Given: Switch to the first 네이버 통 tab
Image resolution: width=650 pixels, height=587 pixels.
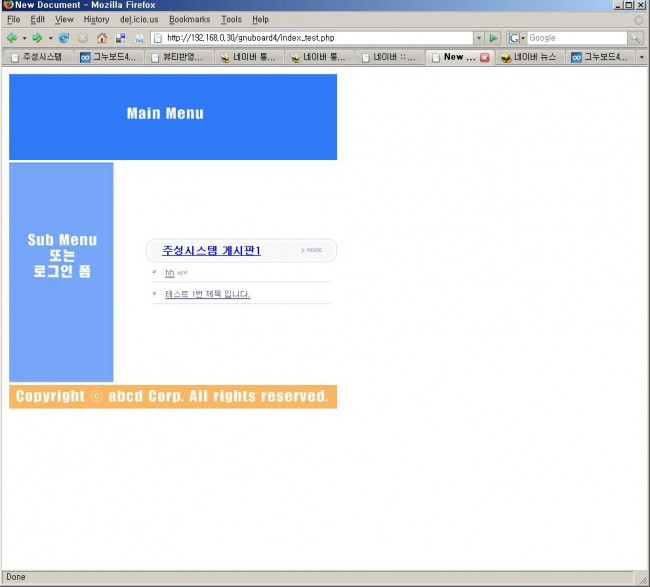Looking at the screenshot, I should [249, 57].
